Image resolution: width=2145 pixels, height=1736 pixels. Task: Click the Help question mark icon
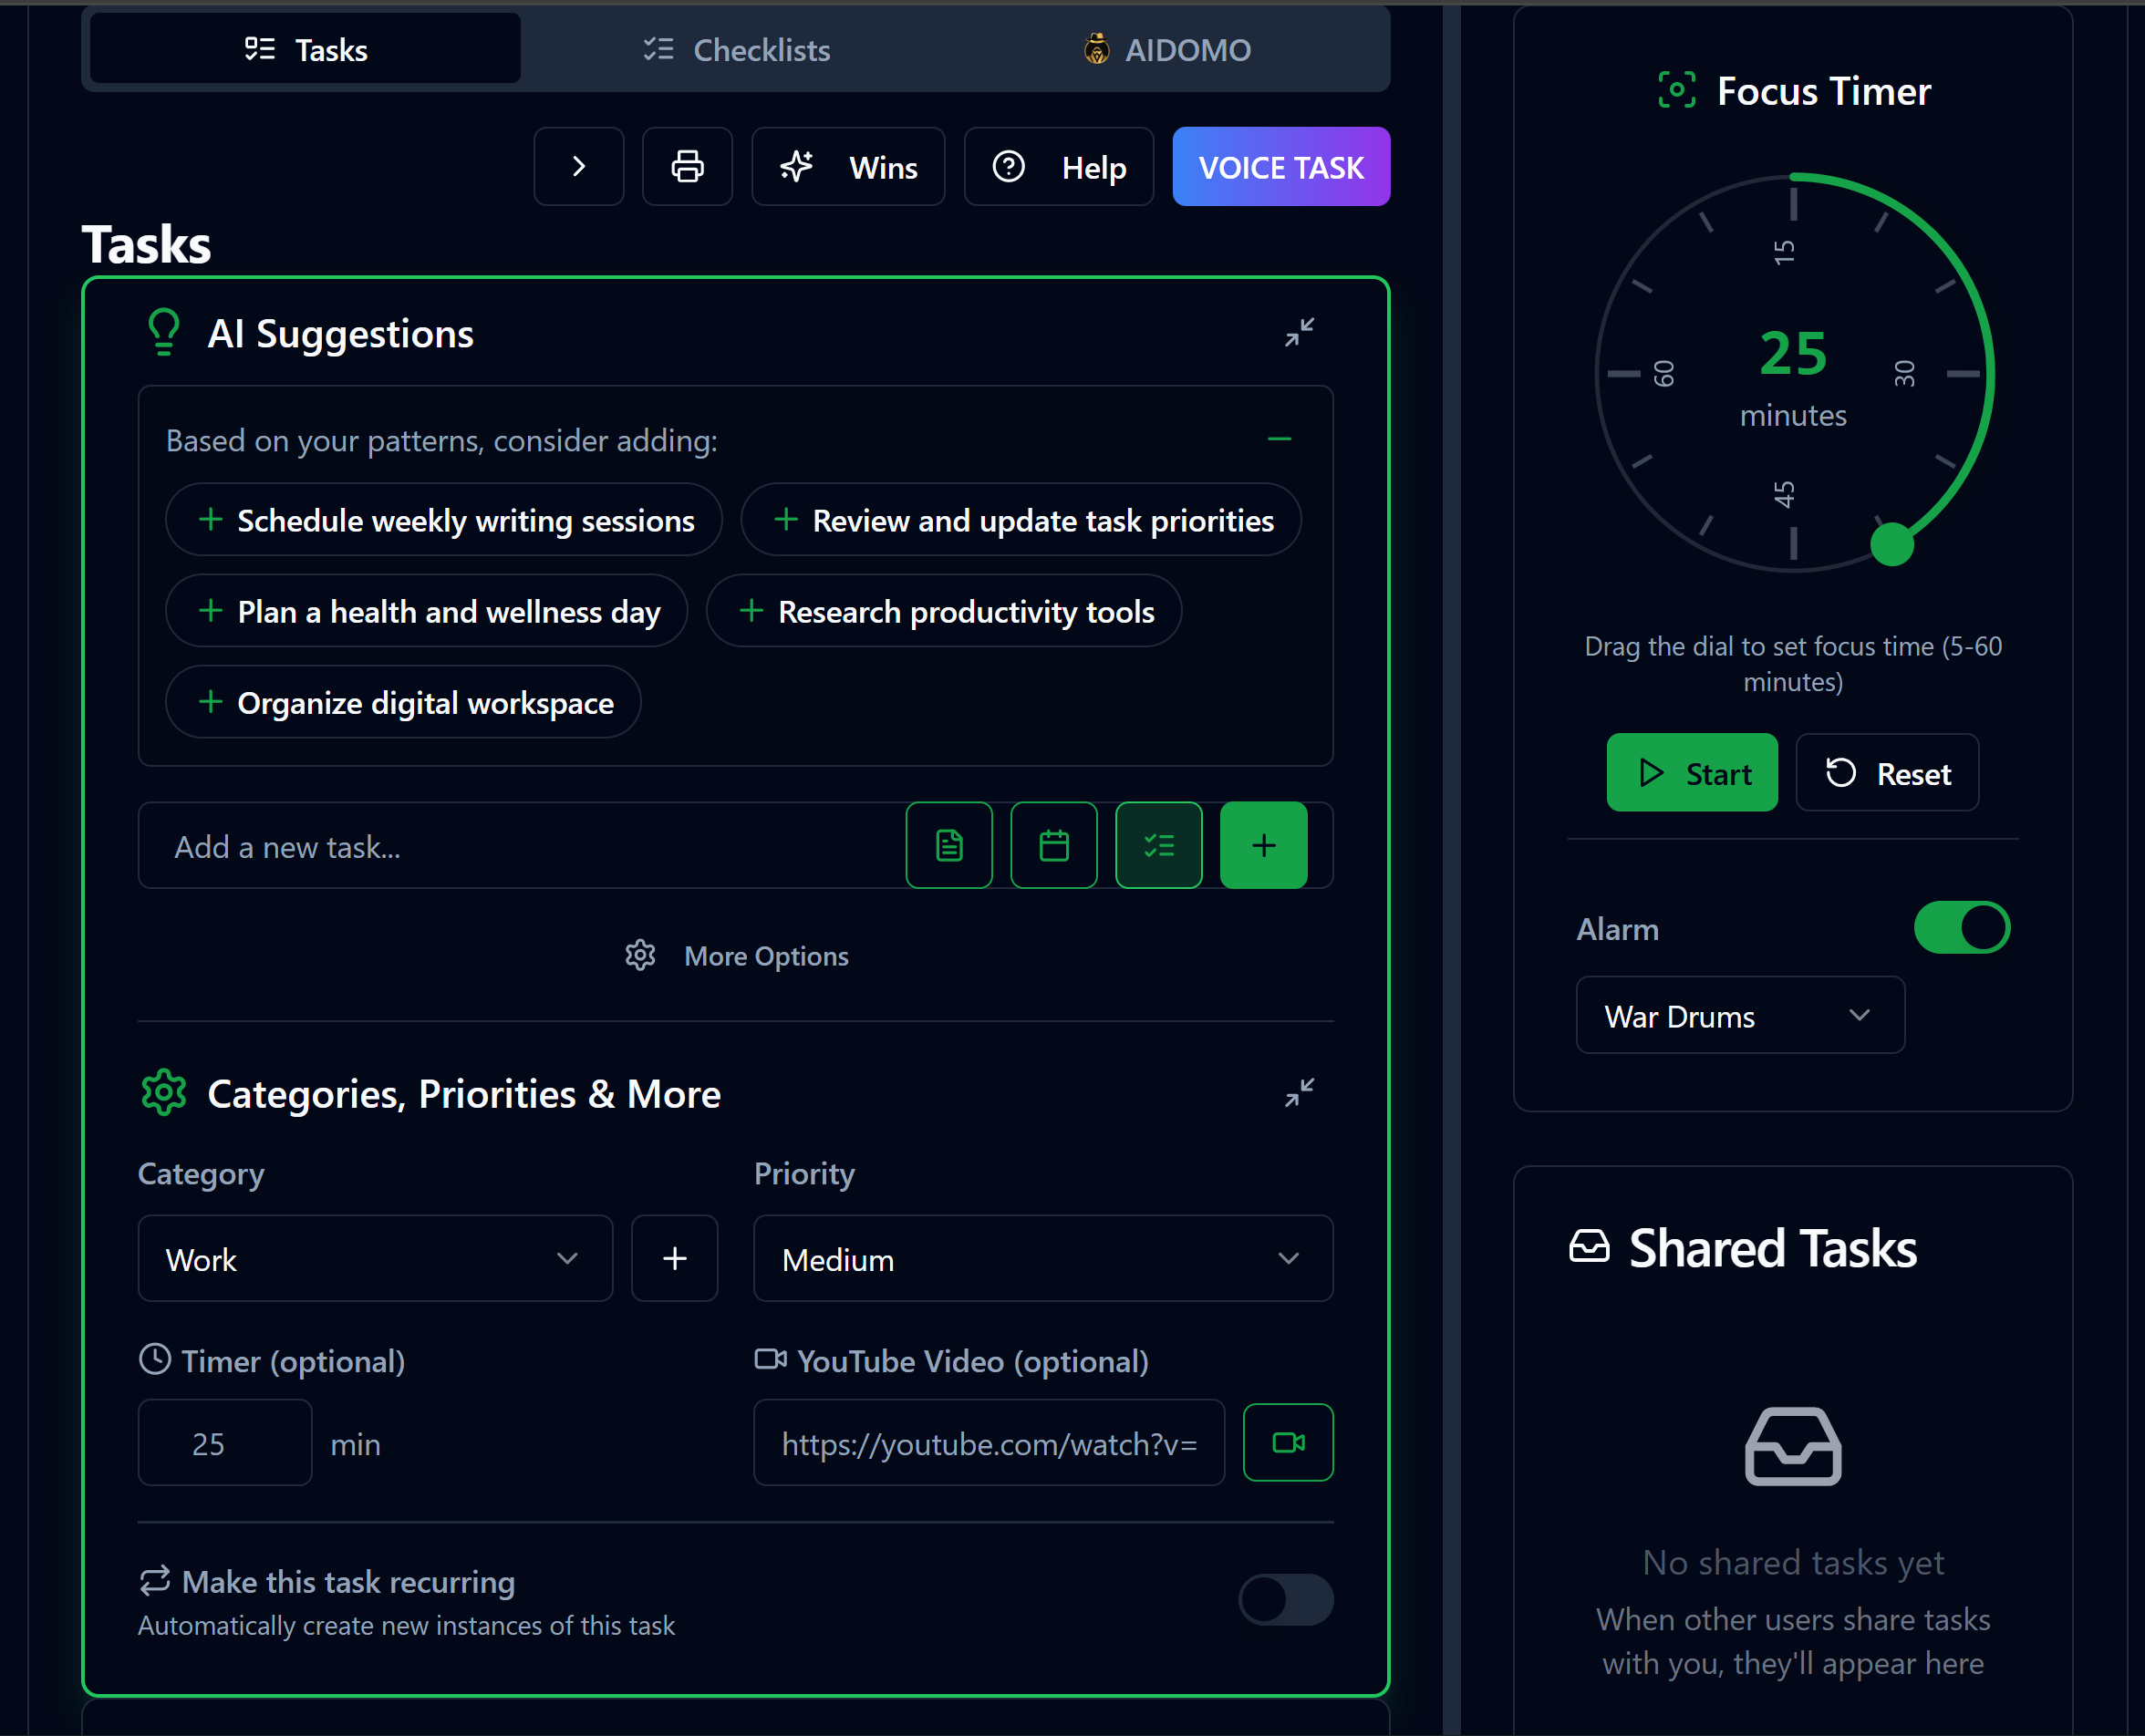(1010, 167)
